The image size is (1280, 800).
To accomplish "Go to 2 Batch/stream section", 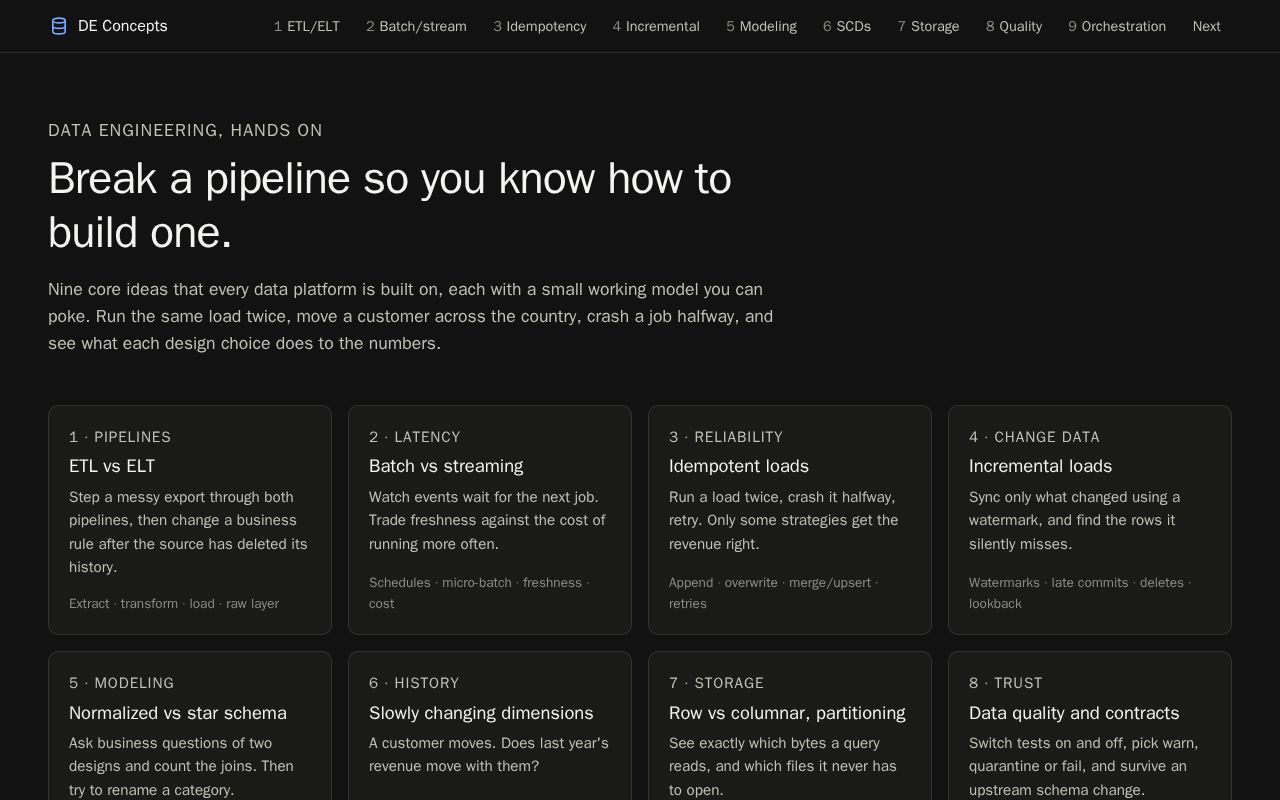I will pyautogui.click(x=416, y=26).
